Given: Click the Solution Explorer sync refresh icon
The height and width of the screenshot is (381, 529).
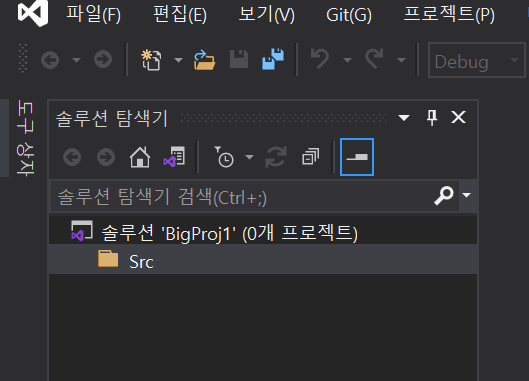Looking at the screenshot, I should pos(276,157).
